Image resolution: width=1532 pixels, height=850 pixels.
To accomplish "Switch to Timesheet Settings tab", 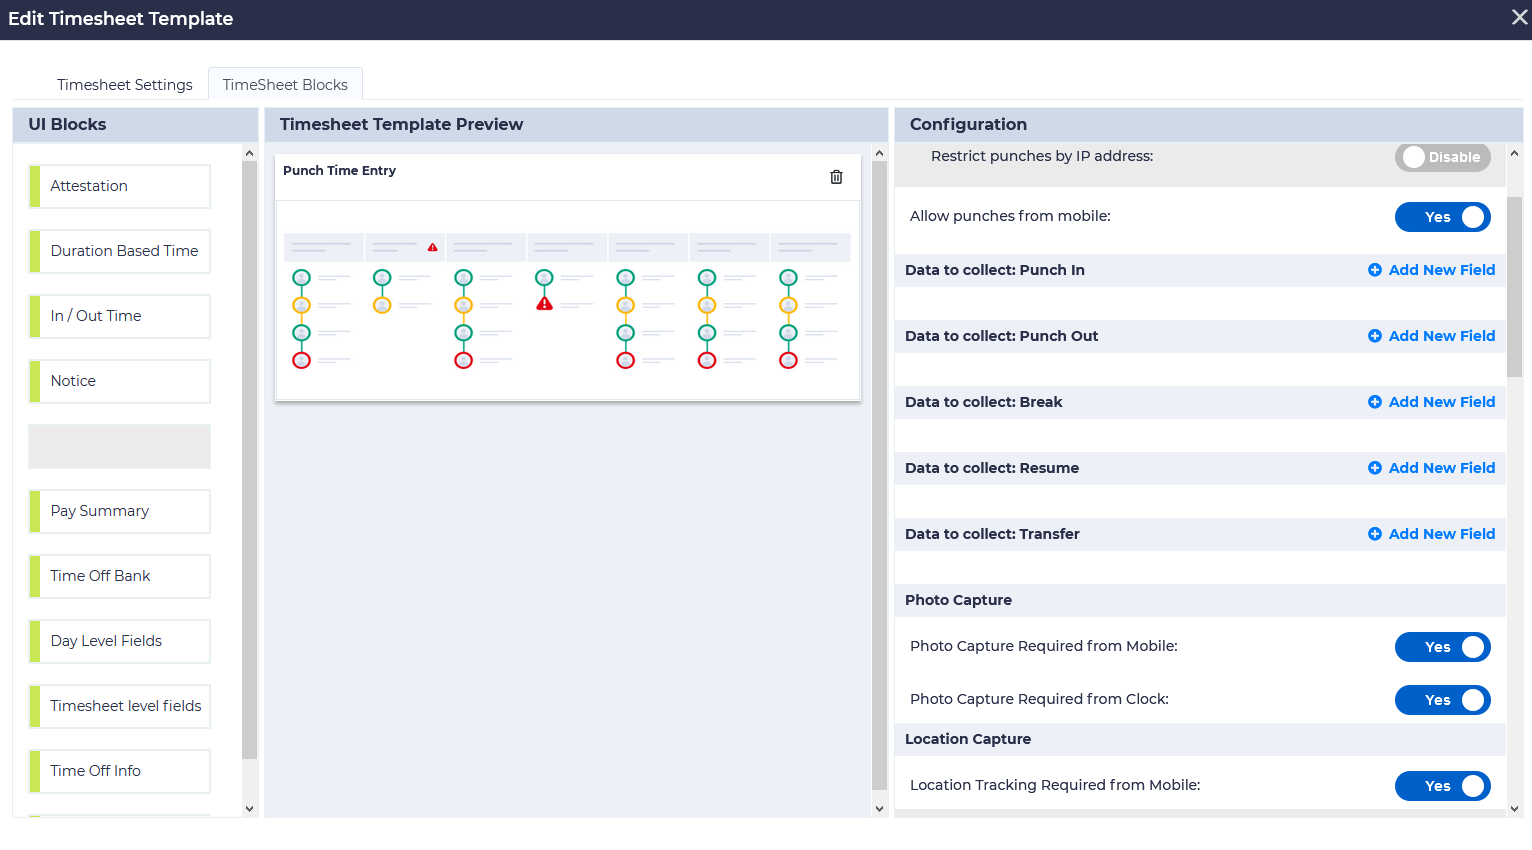I will pos(124,85).
